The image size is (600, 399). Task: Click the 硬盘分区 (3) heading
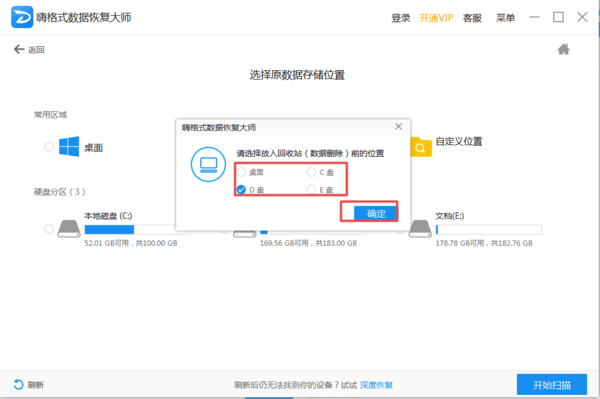(x=59, y=192)
